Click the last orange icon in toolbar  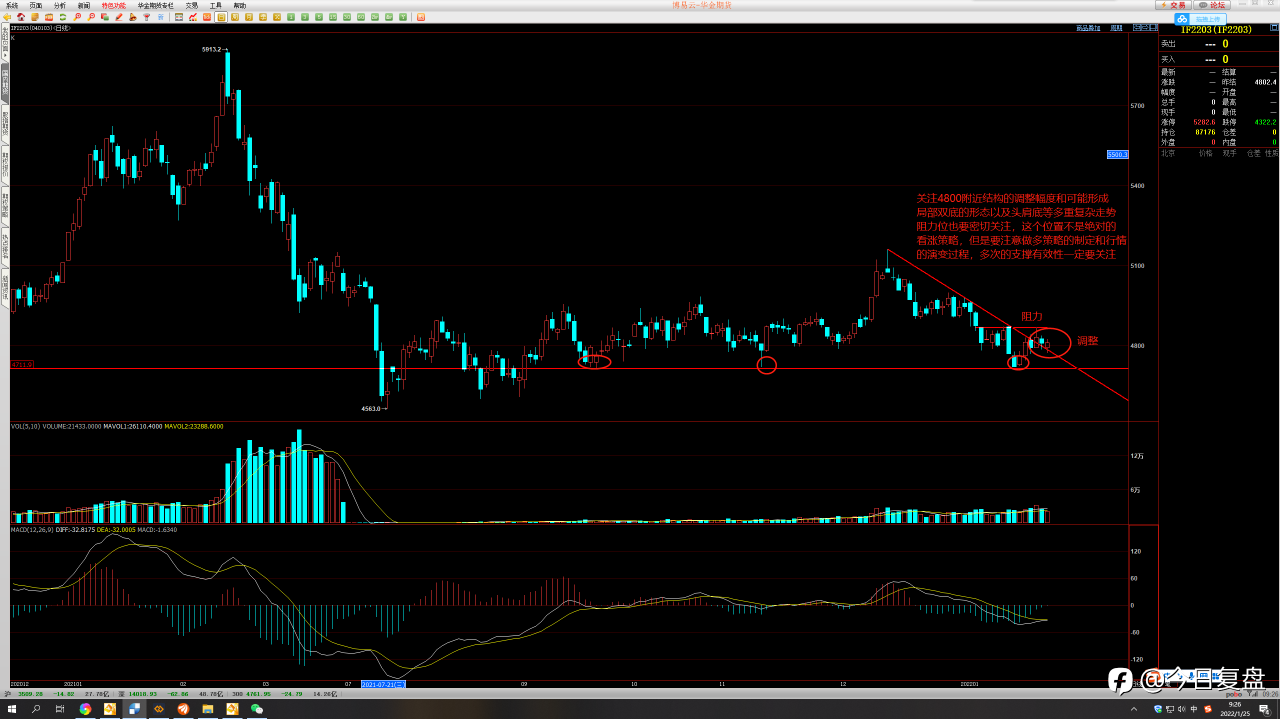pos(421,17)
